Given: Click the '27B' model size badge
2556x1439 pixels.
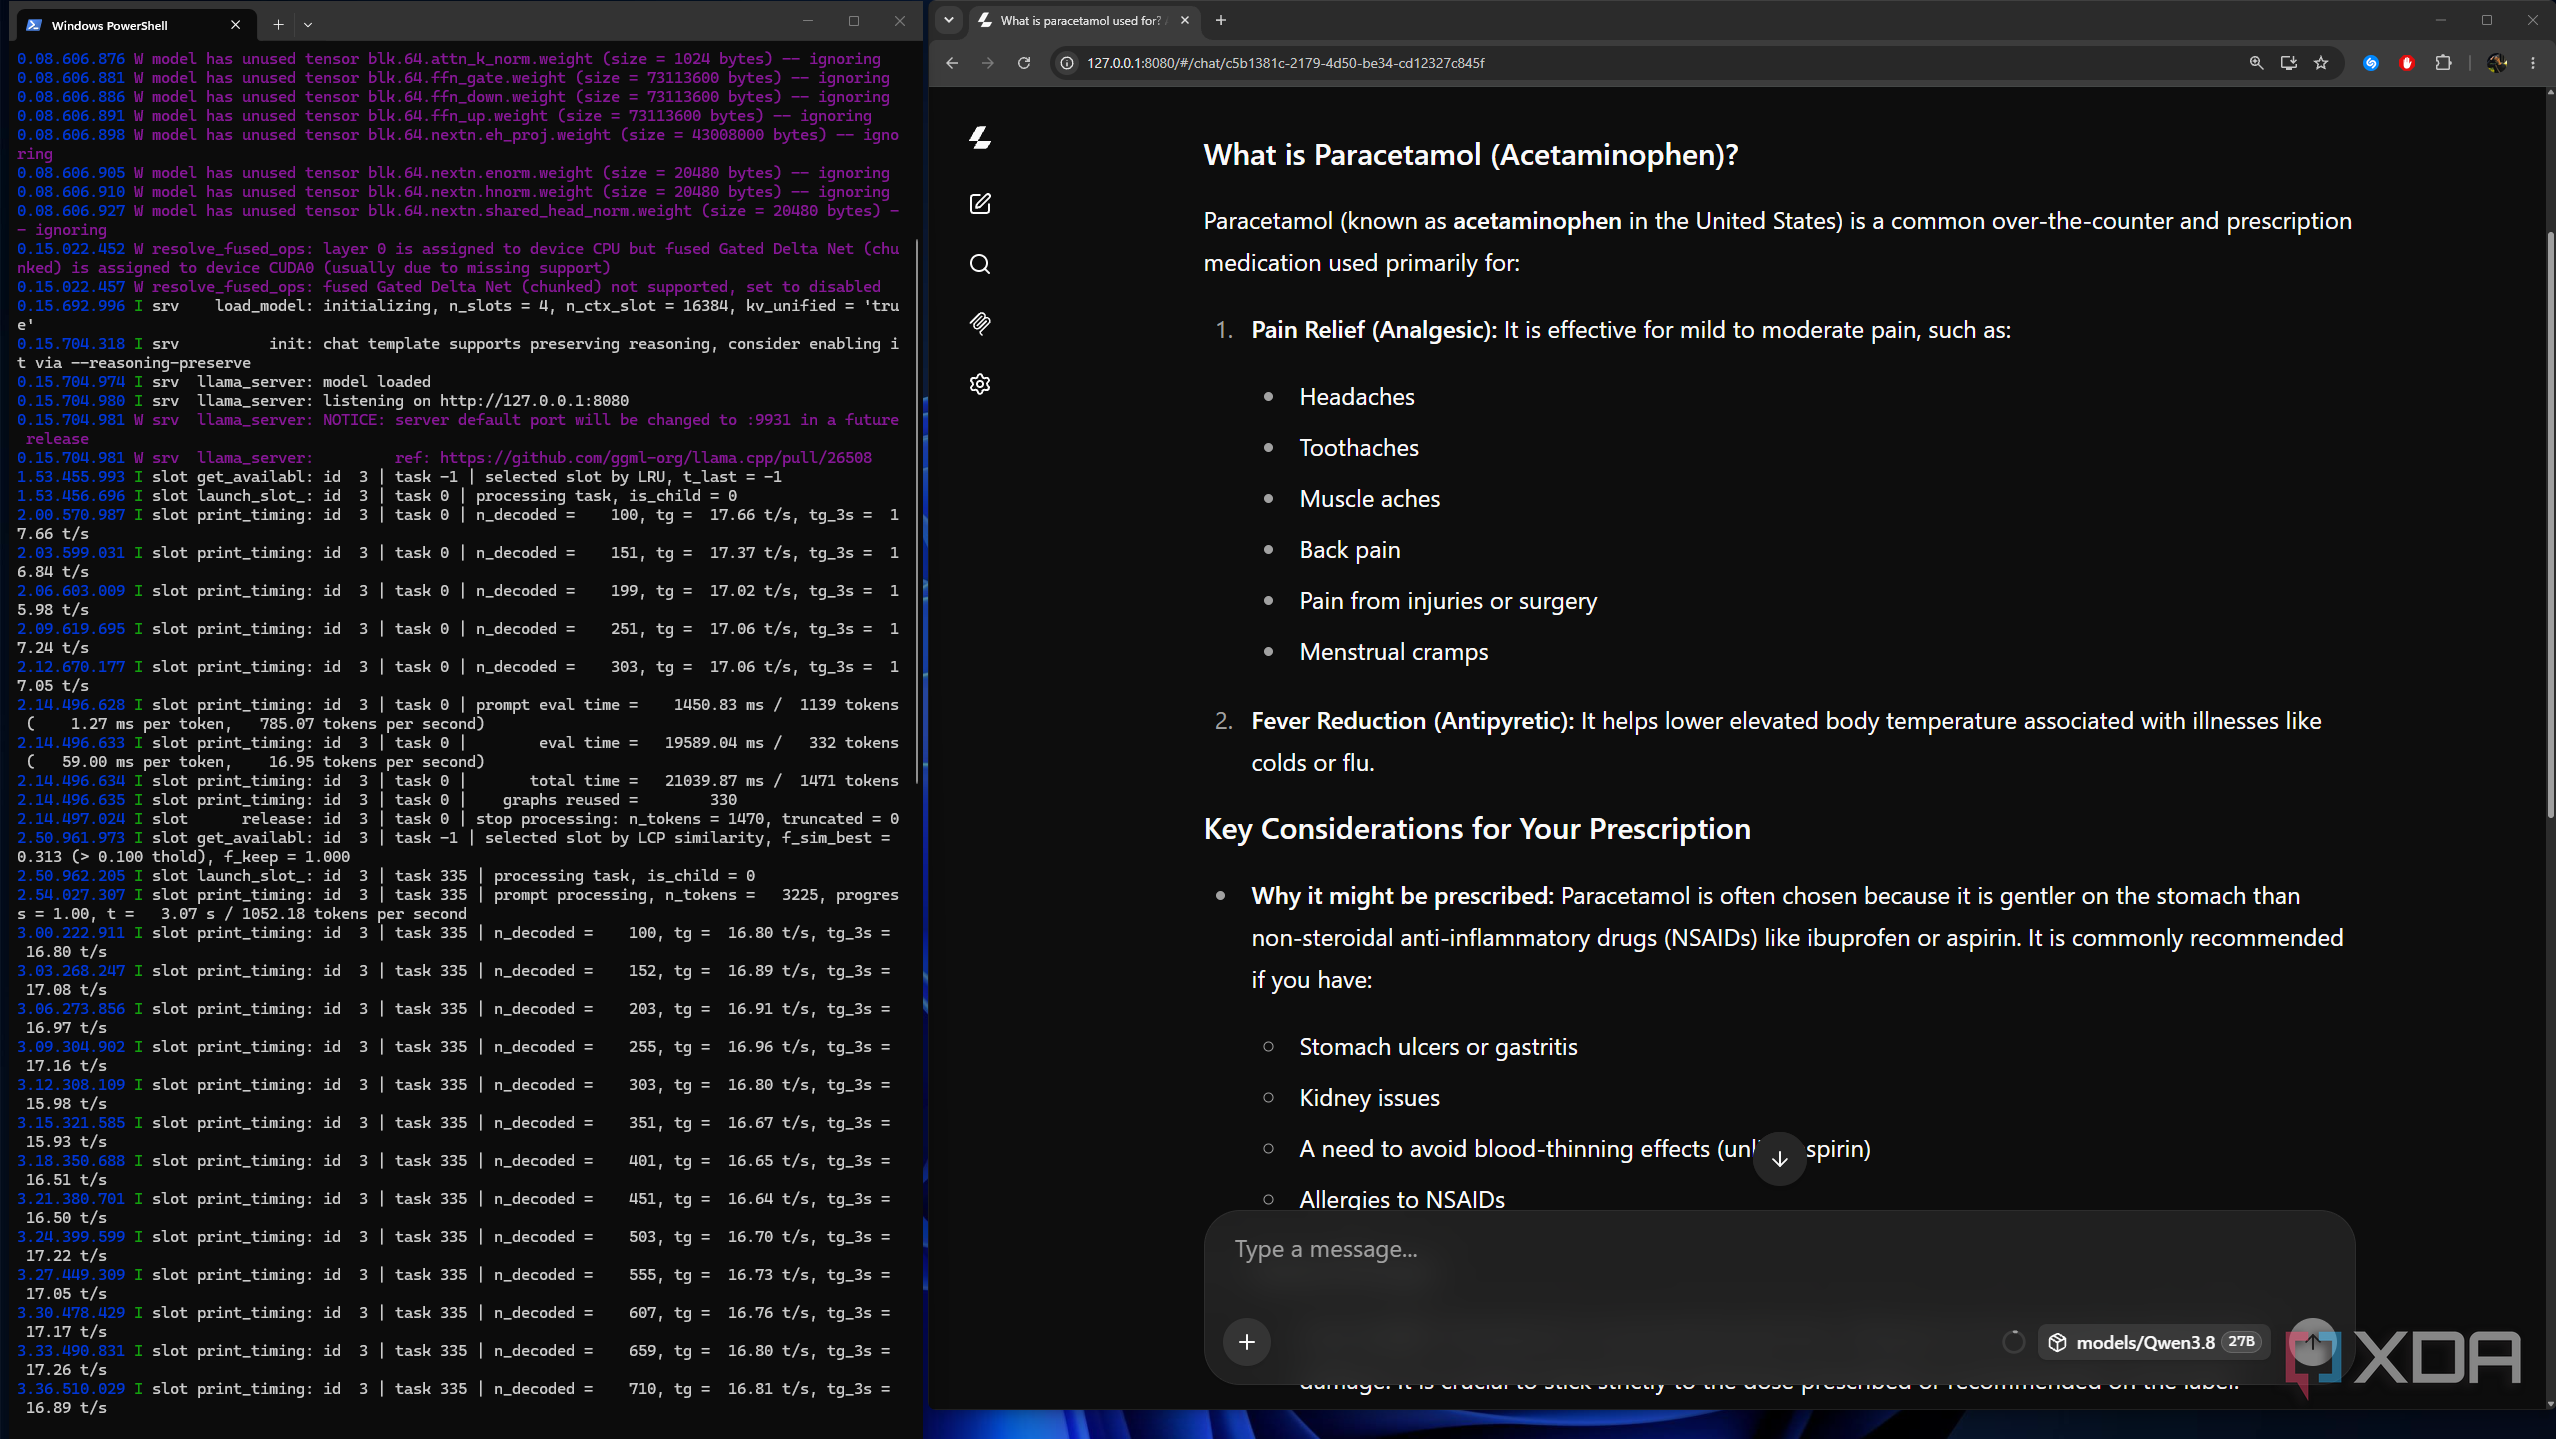Looking at the screenshot, I should [x=2241, y=1342].
